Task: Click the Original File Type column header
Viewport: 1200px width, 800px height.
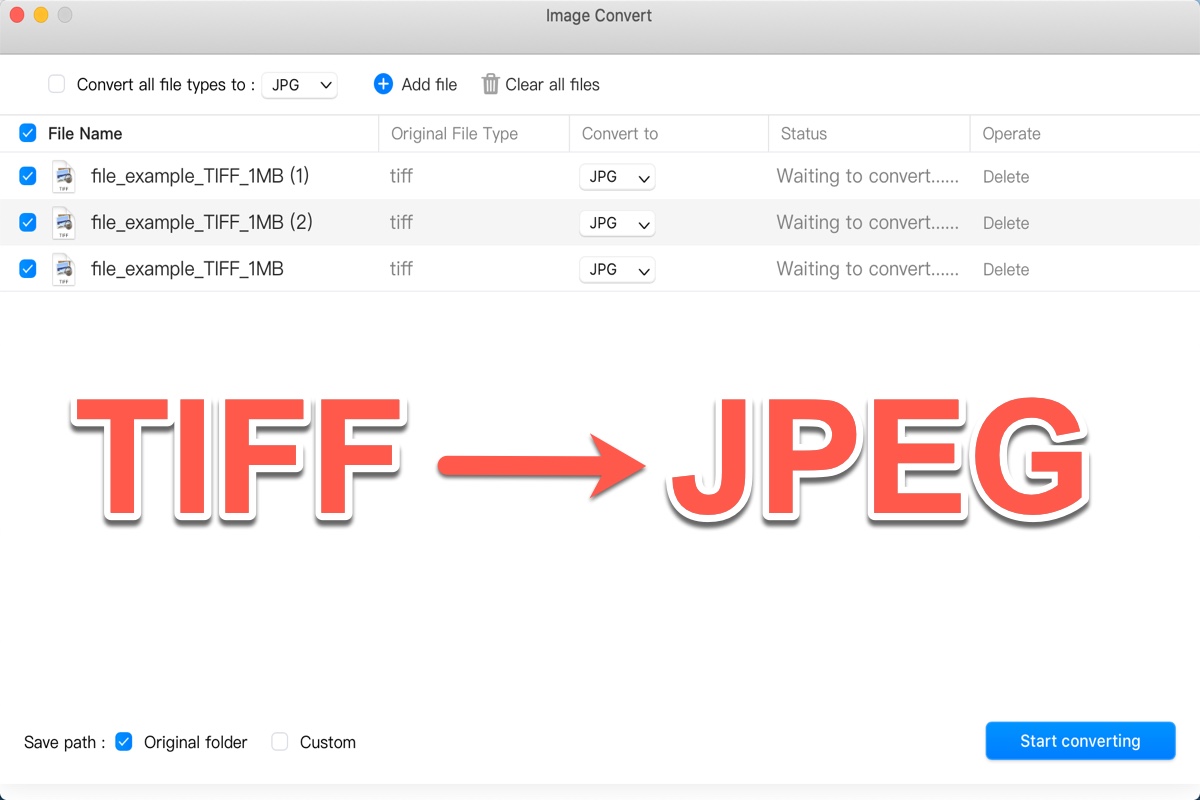Action: pos(454,134)
